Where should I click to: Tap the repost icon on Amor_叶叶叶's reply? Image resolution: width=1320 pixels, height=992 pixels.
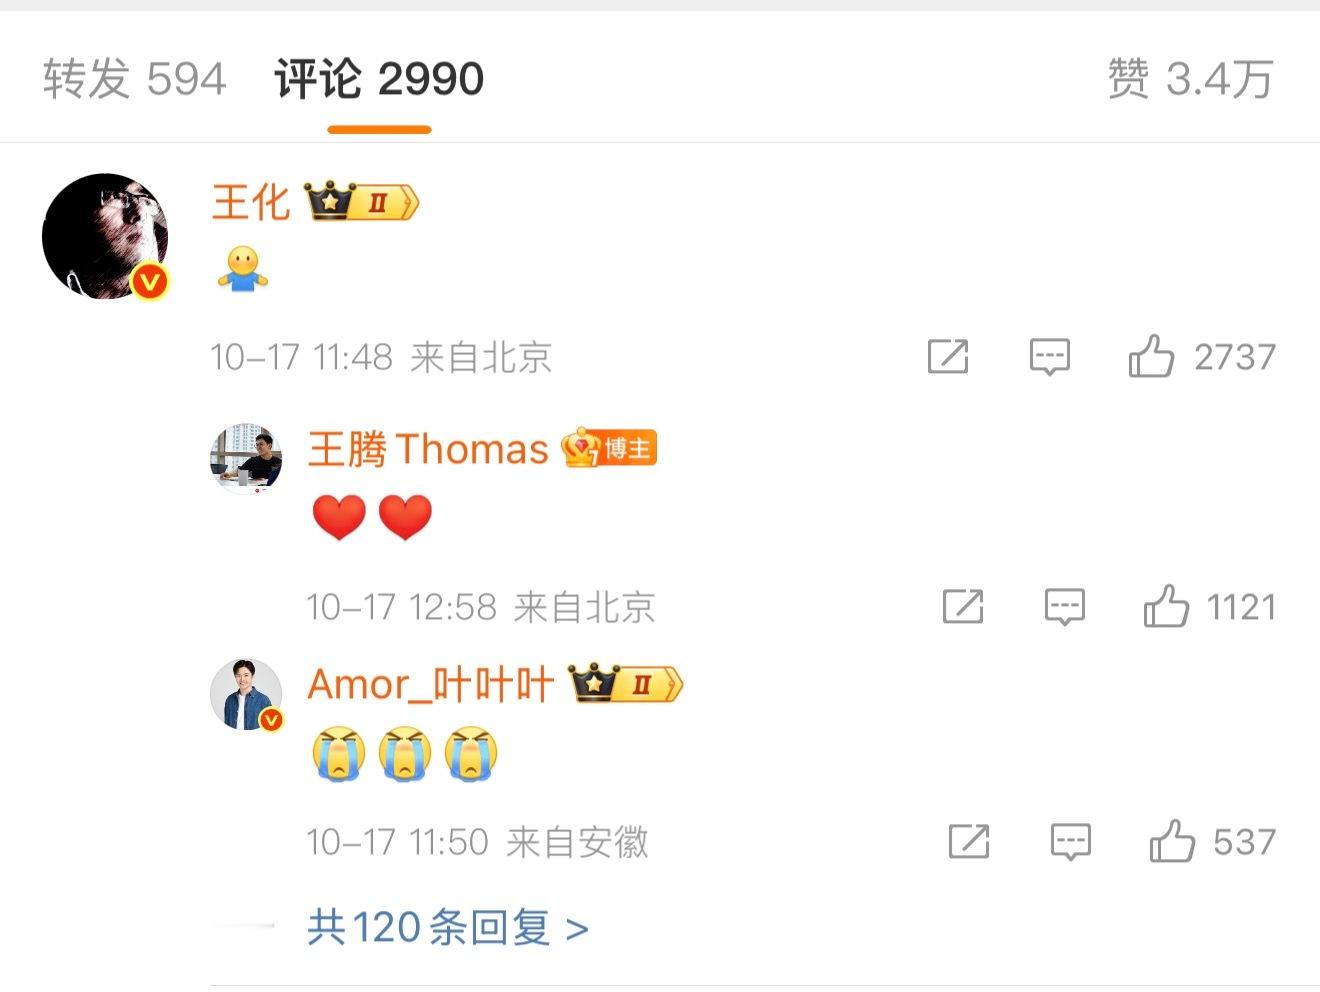pos(969,841)
